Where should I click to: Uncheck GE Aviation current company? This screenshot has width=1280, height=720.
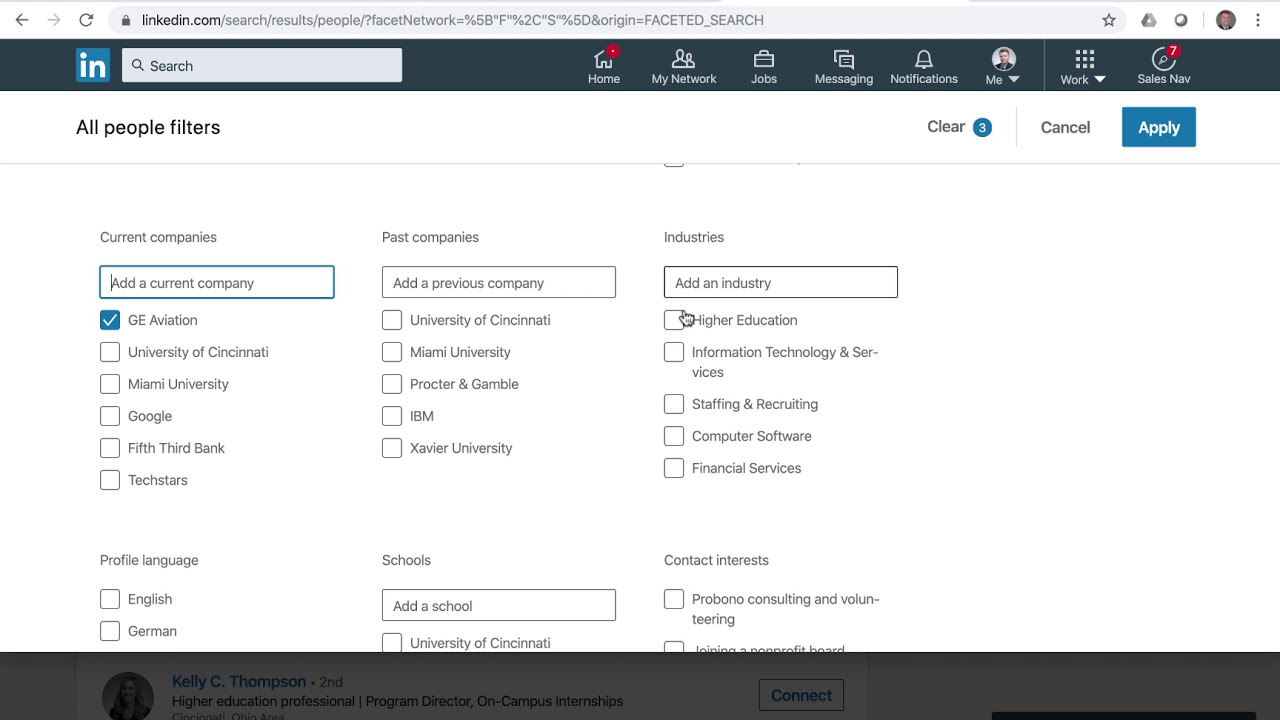click(x=110, y=320)
